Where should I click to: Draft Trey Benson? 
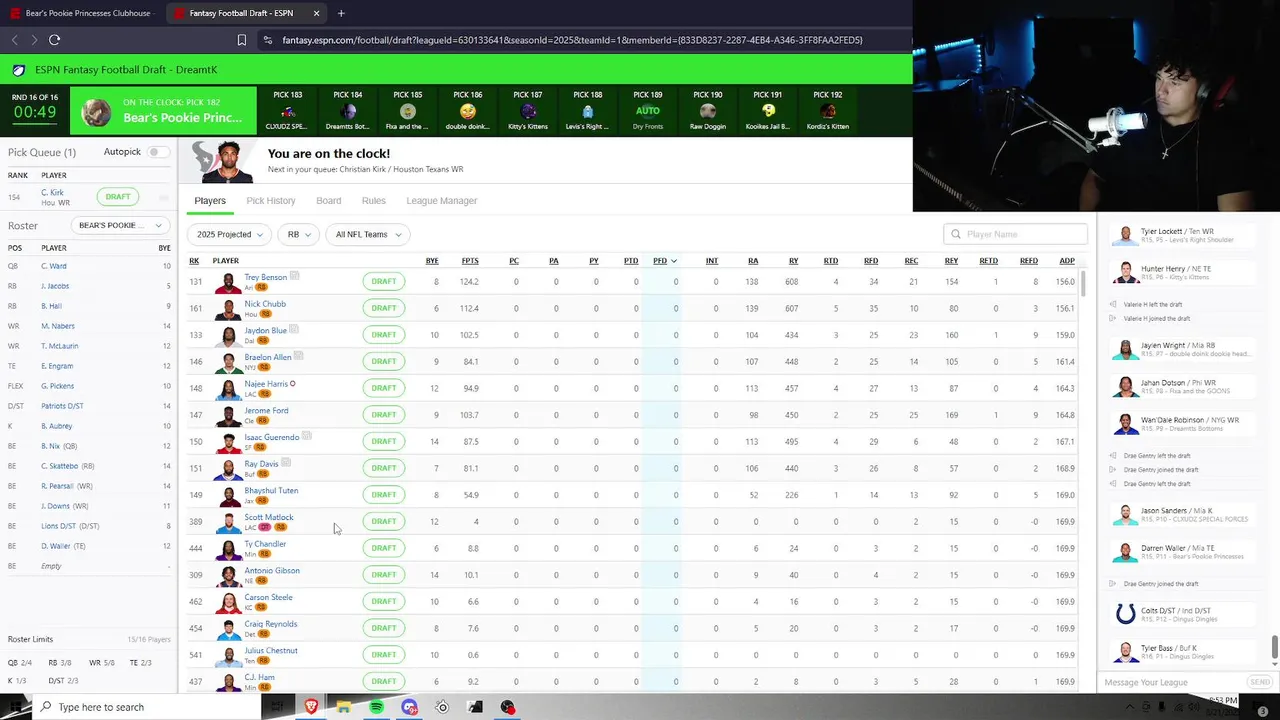click(384, 281)
